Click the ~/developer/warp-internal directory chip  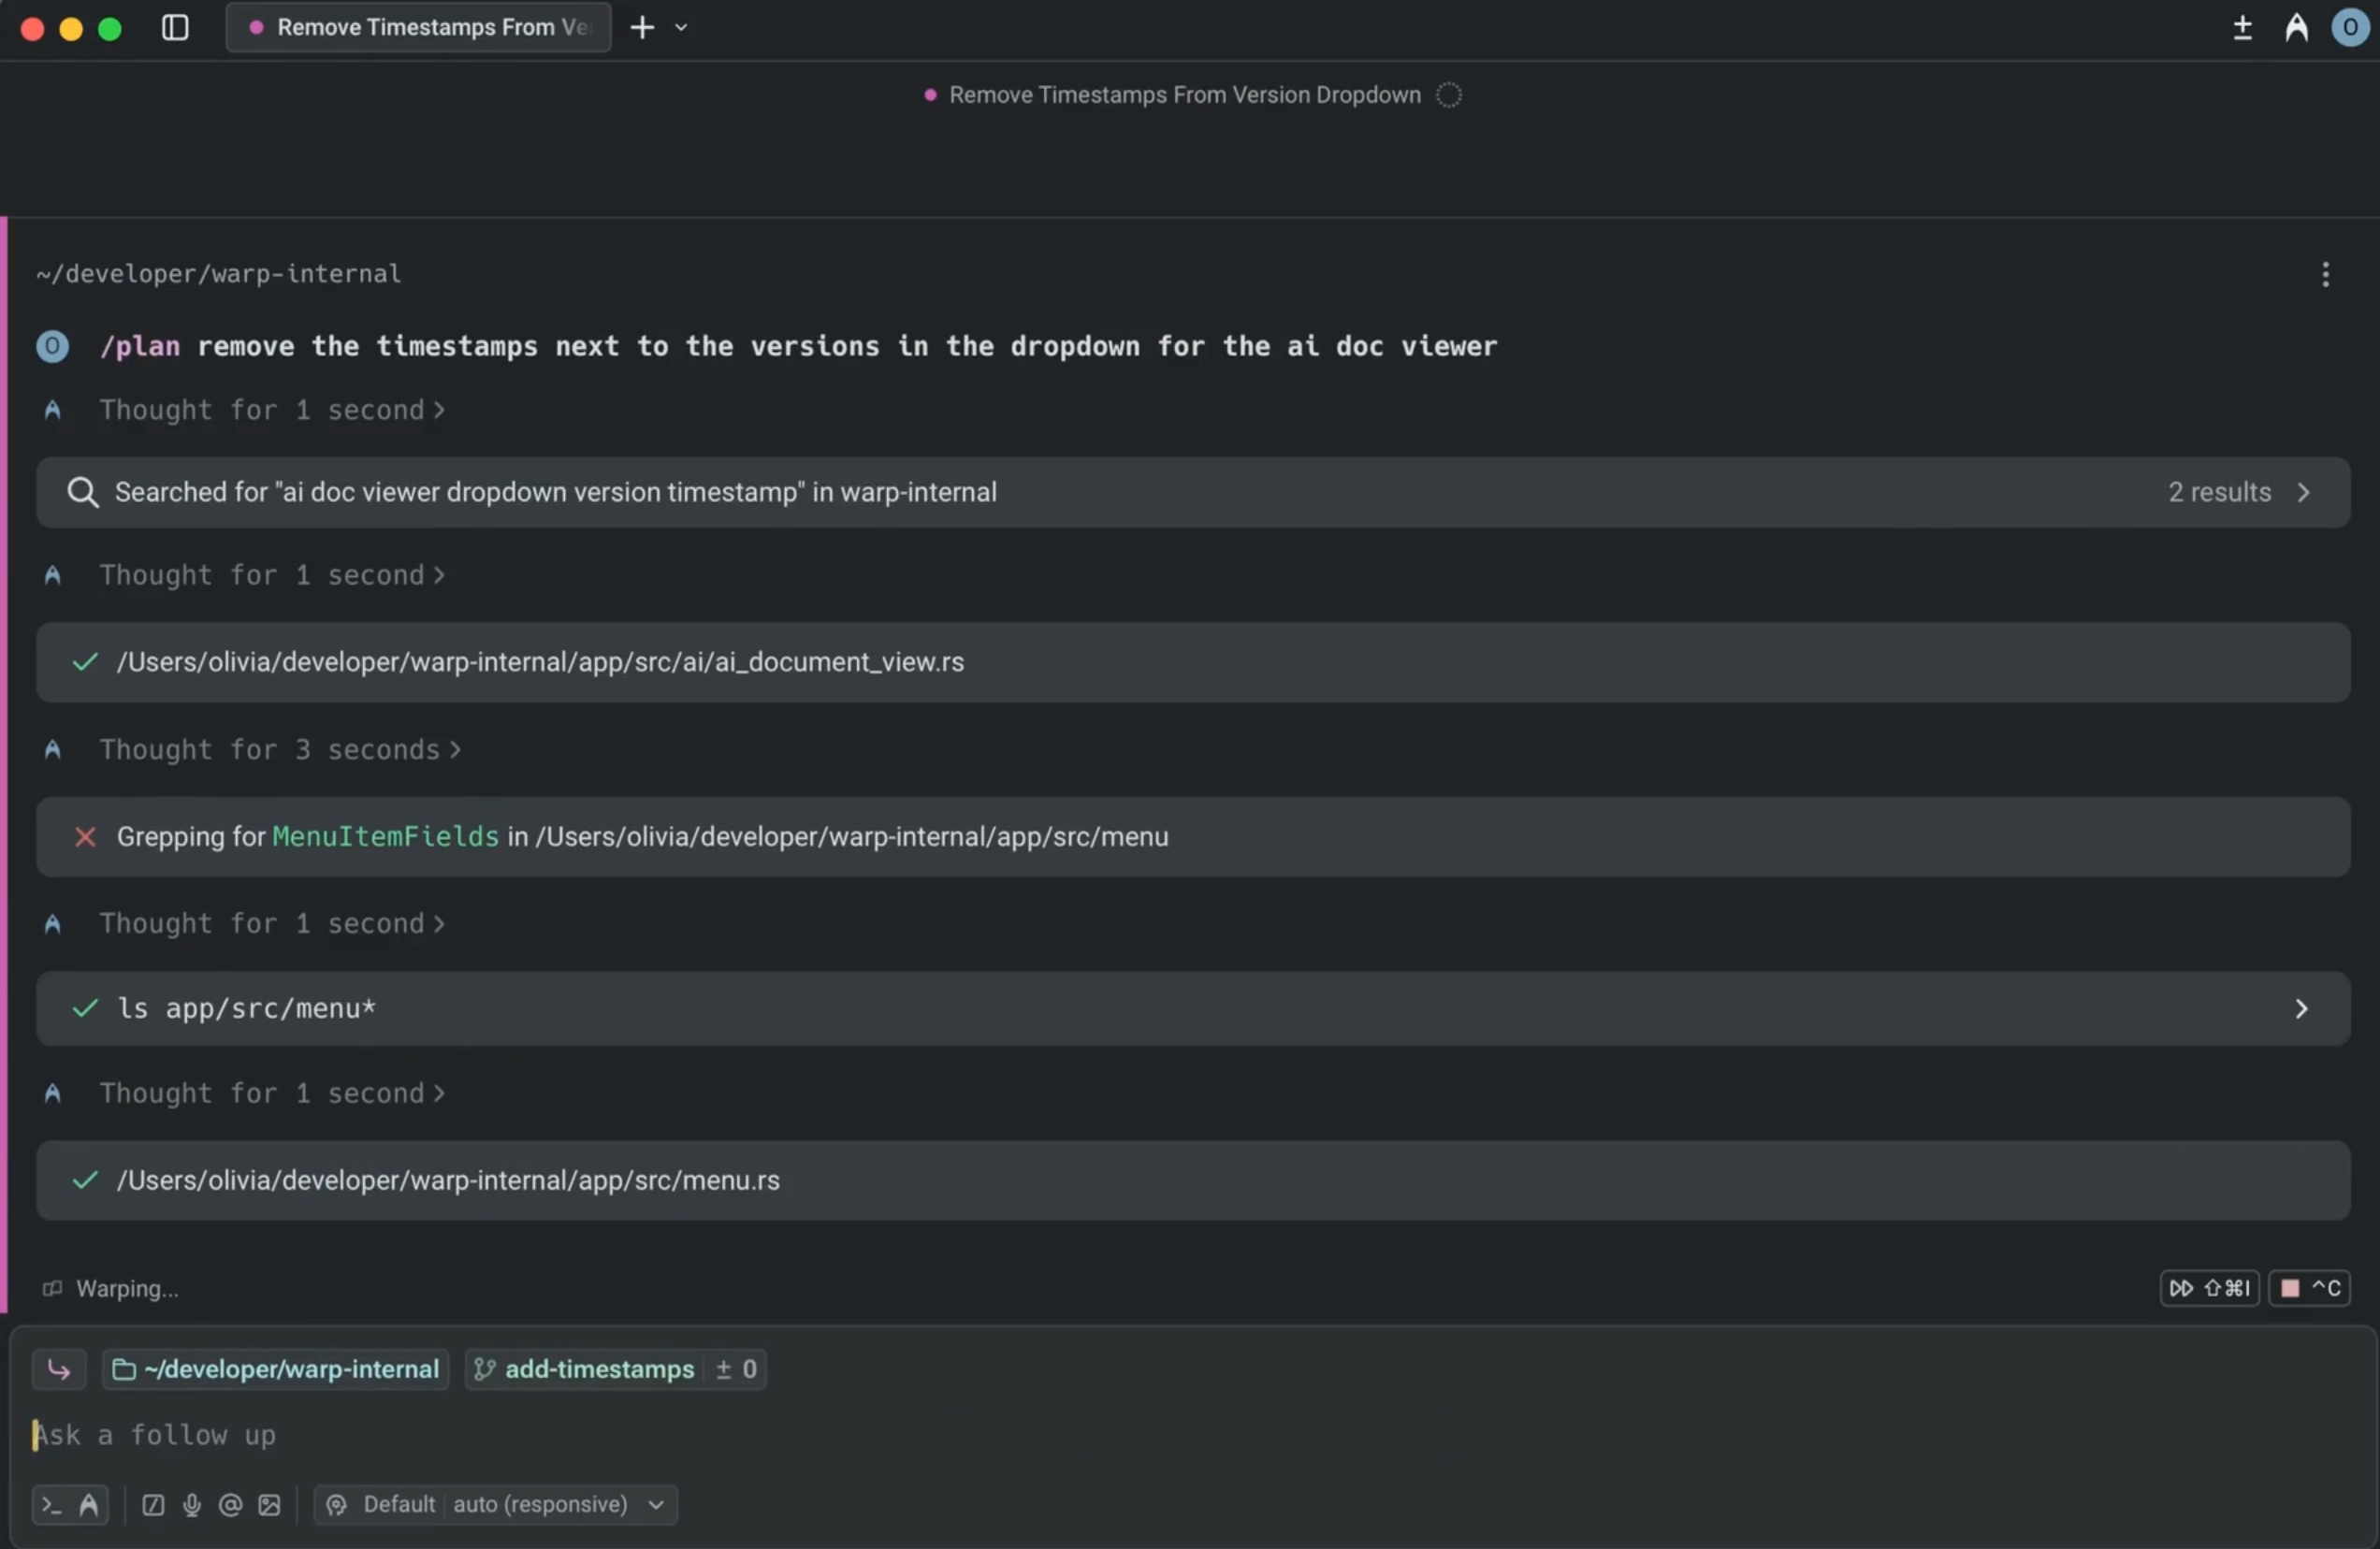point(276,1369)
